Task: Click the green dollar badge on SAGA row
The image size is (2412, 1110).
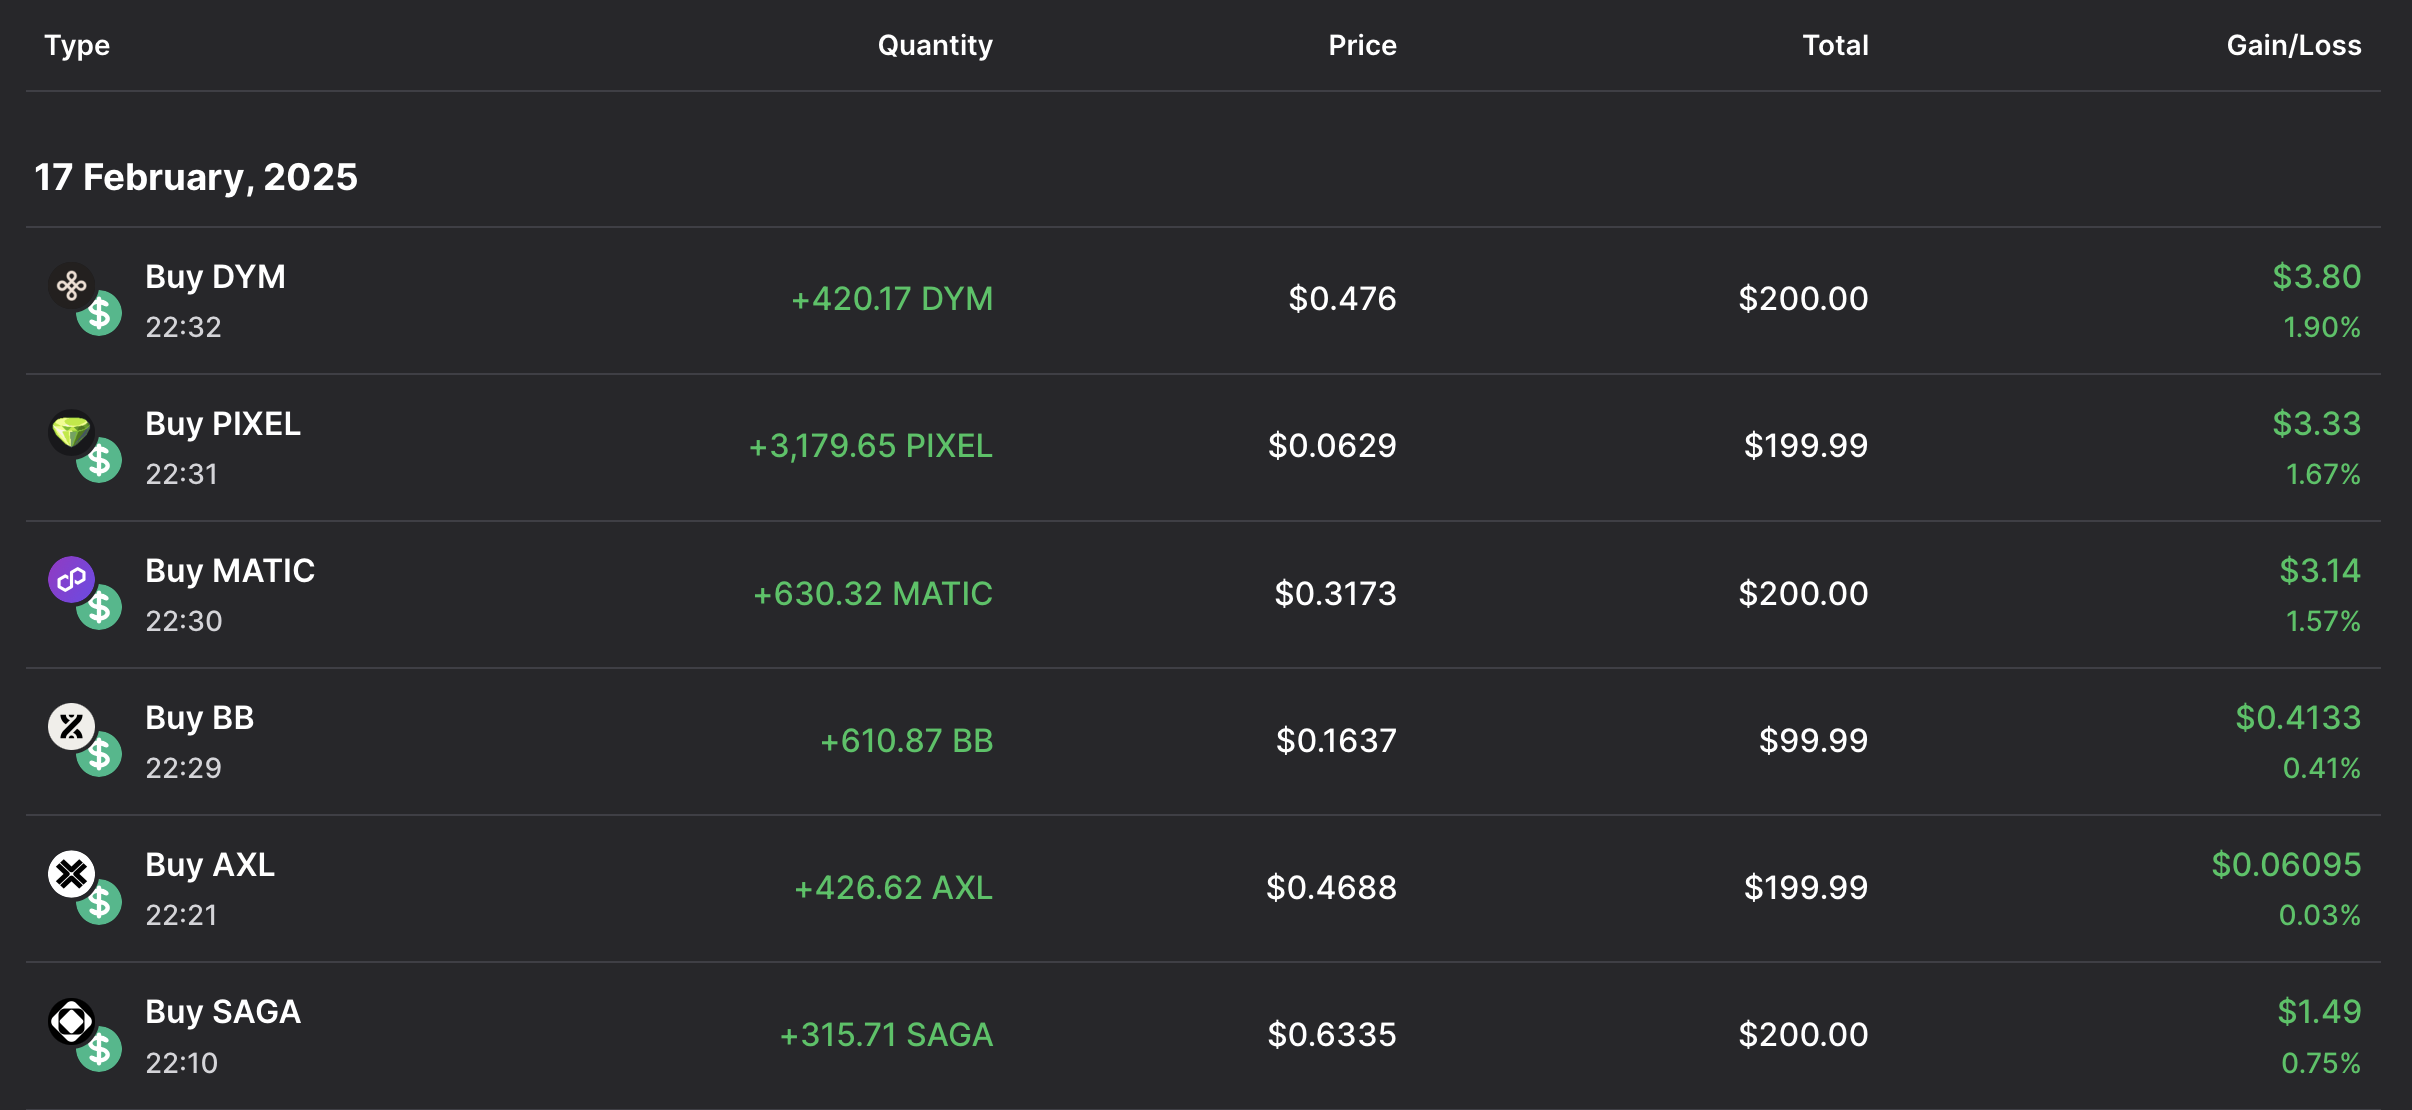Action: 100,1049
